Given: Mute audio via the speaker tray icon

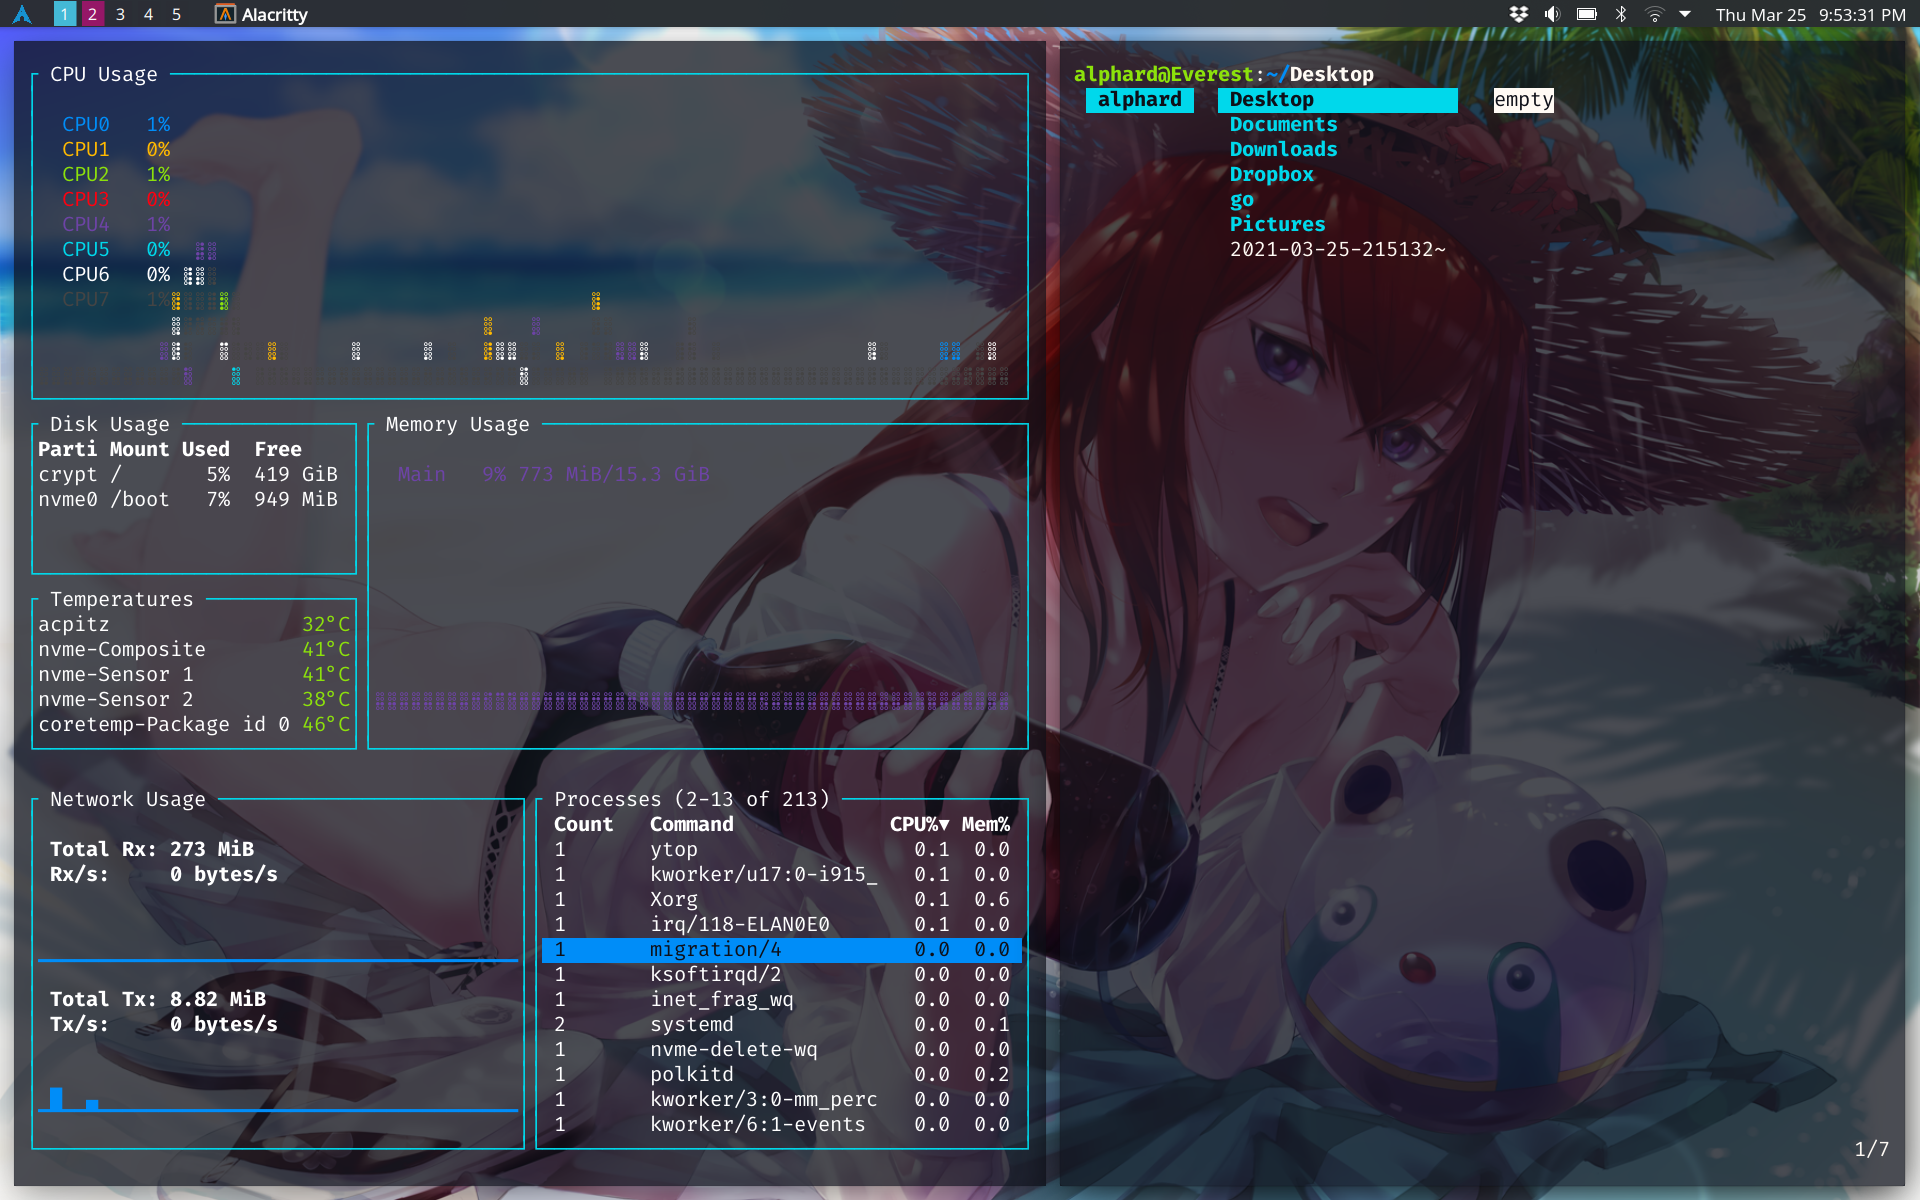Looking at the screenshot, I should click(1552, 14).
